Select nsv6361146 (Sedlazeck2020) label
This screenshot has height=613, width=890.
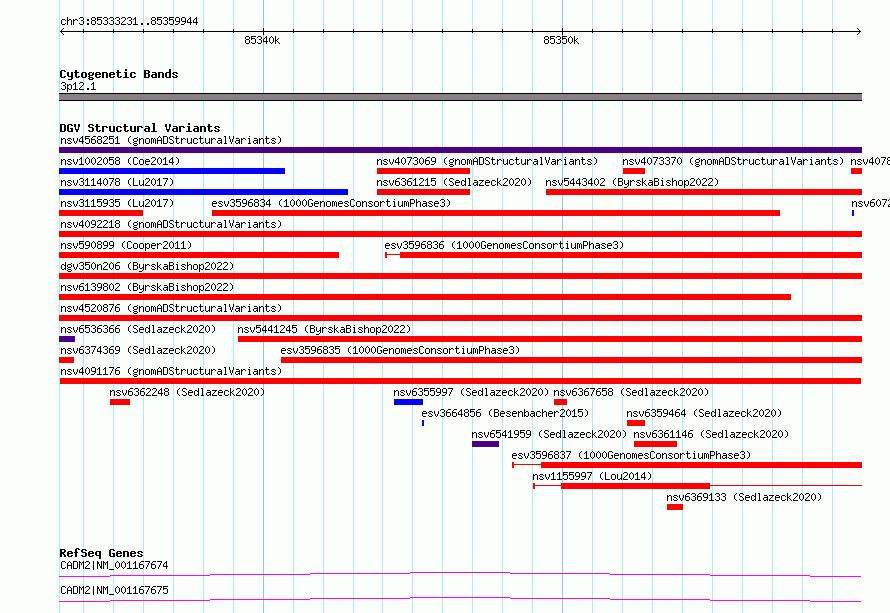pos(711,434)
